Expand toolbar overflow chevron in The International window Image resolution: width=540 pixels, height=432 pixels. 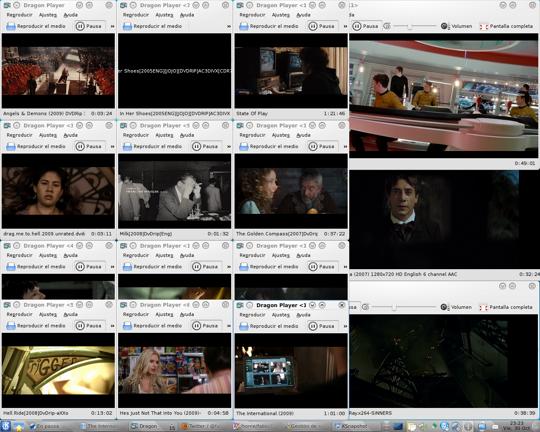pyautogui.click(x=345, y=326)
